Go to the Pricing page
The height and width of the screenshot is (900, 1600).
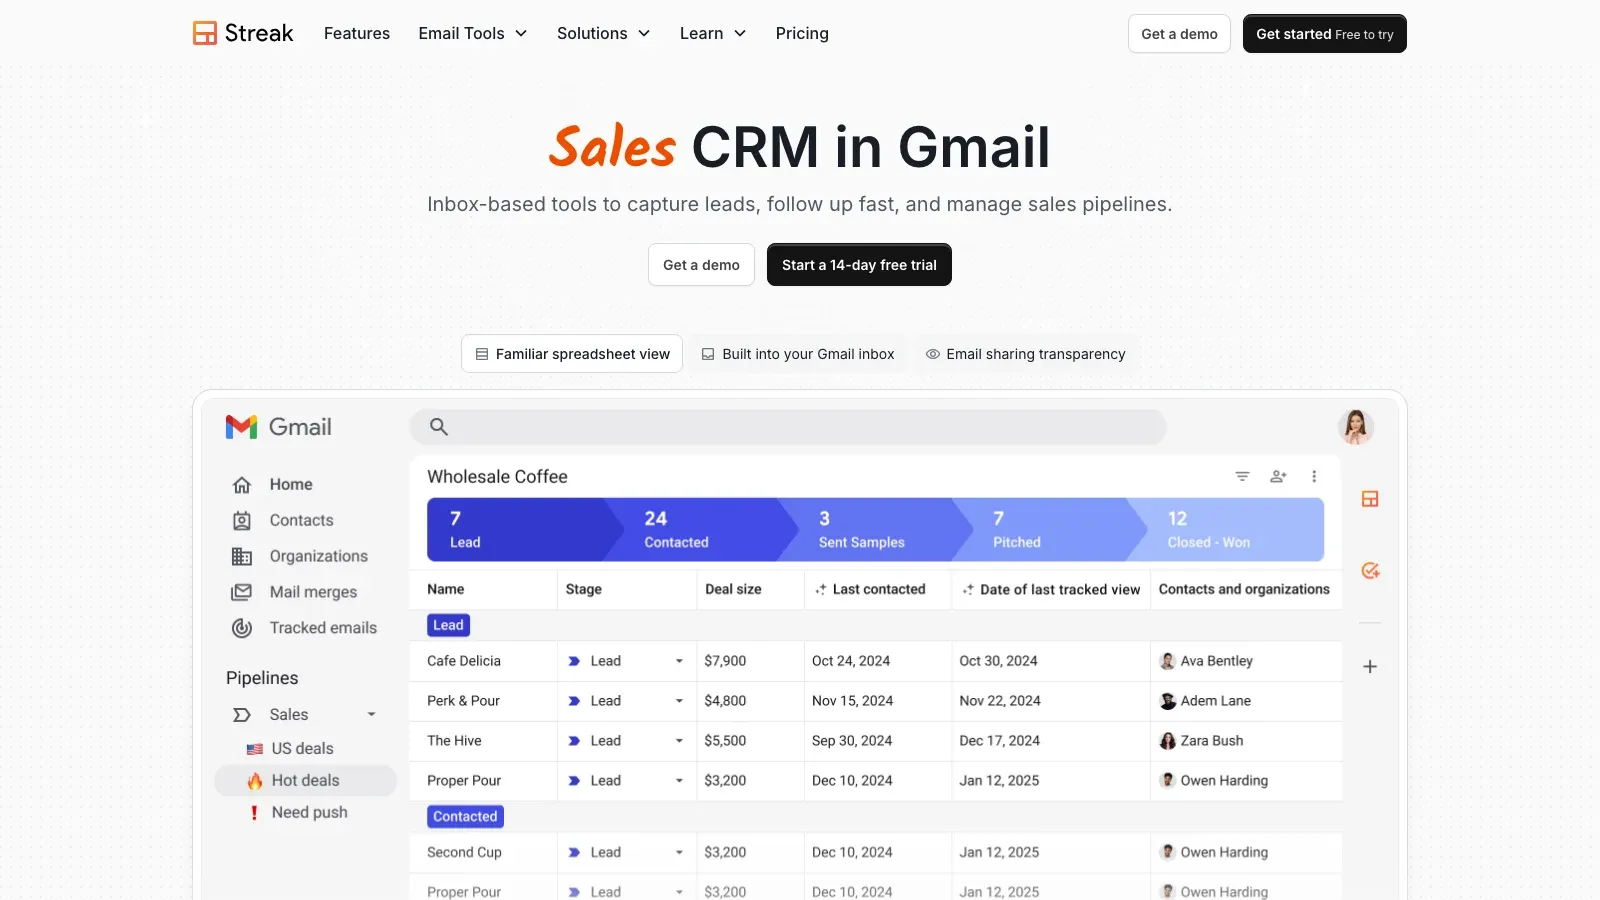[802, 34]
